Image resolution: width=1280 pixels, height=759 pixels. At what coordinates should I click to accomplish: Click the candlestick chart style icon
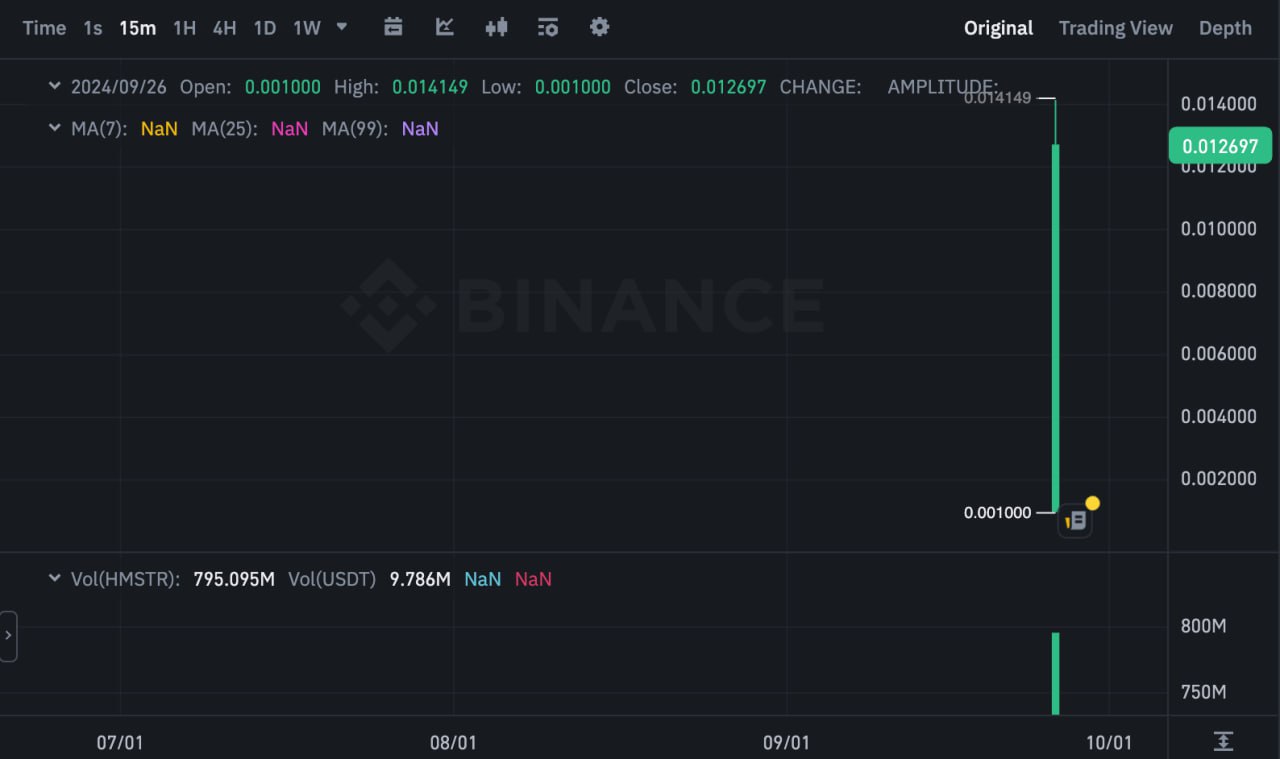pos(496,27)
